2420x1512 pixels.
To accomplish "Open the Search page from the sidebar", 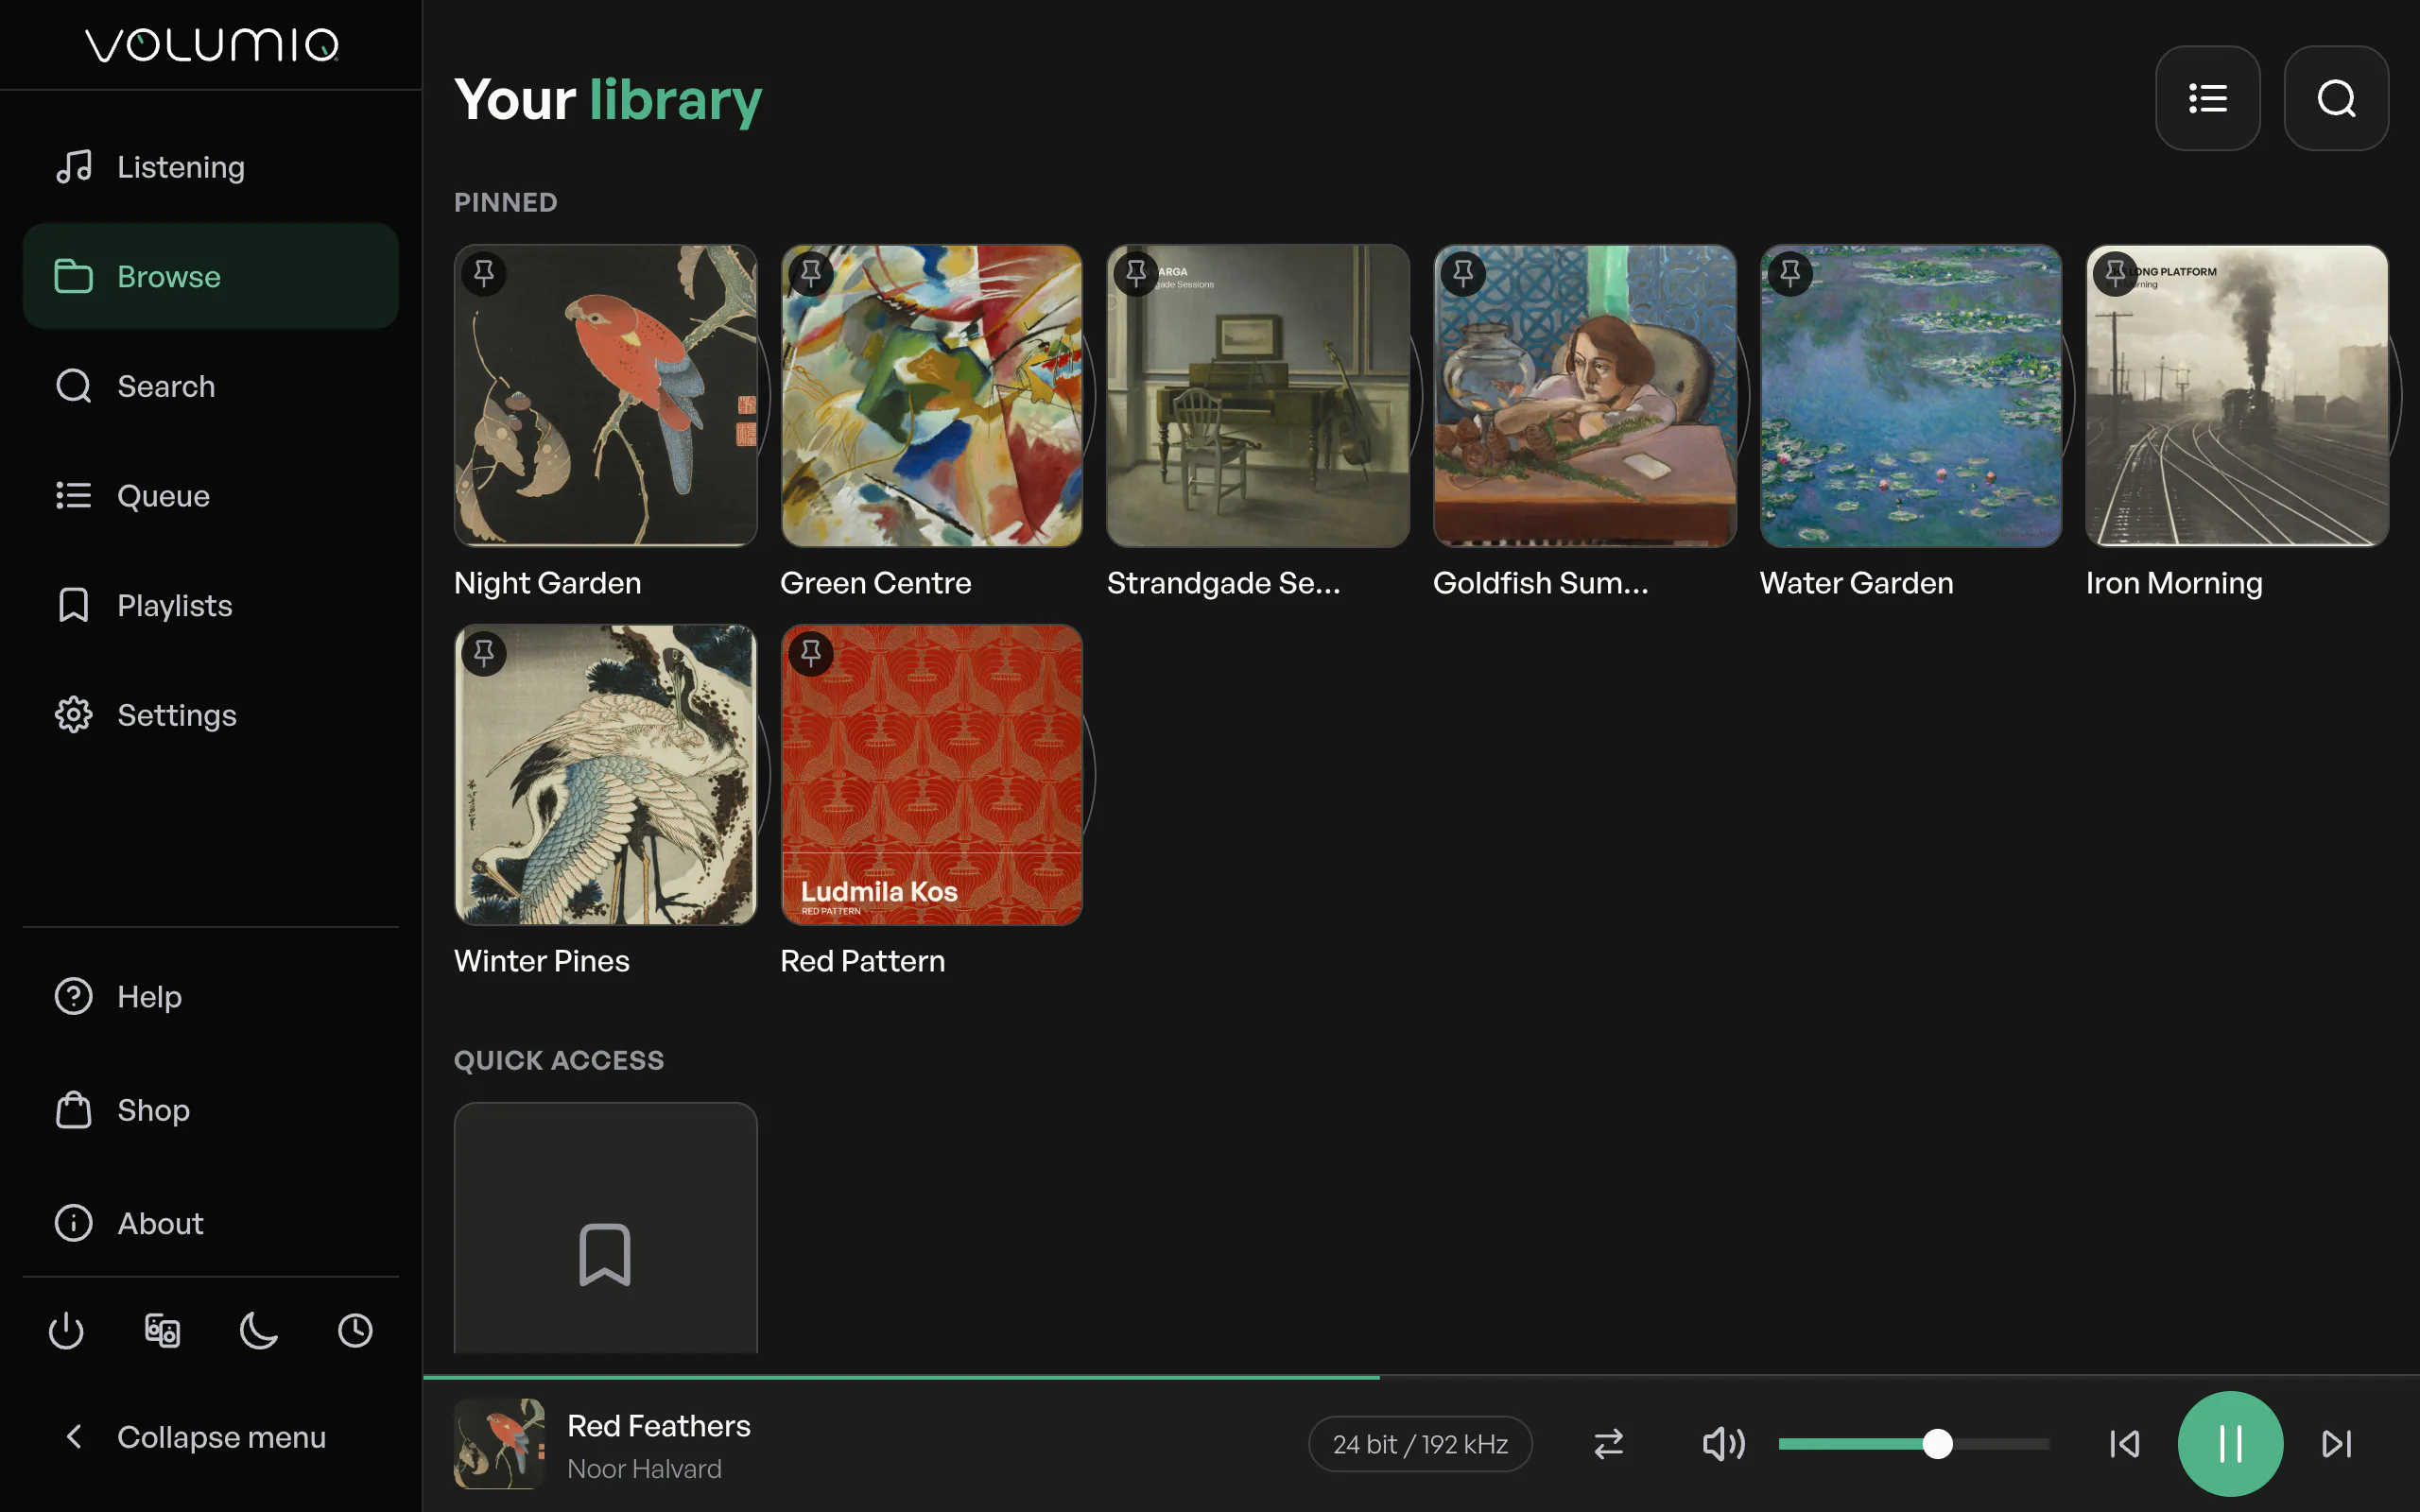I will 210,386.
